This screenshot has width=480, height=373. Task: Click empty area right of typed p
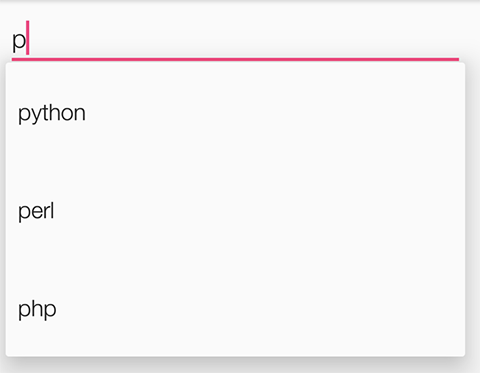click(x=244, y=39)
